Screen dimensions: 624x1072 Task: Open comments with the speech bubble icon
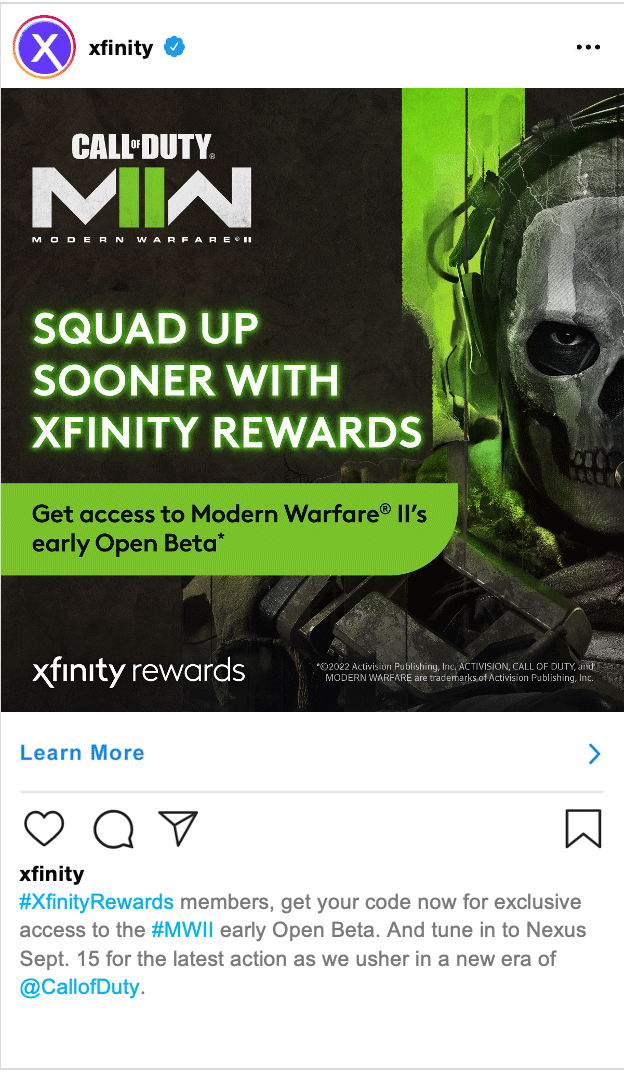point(113,829)
